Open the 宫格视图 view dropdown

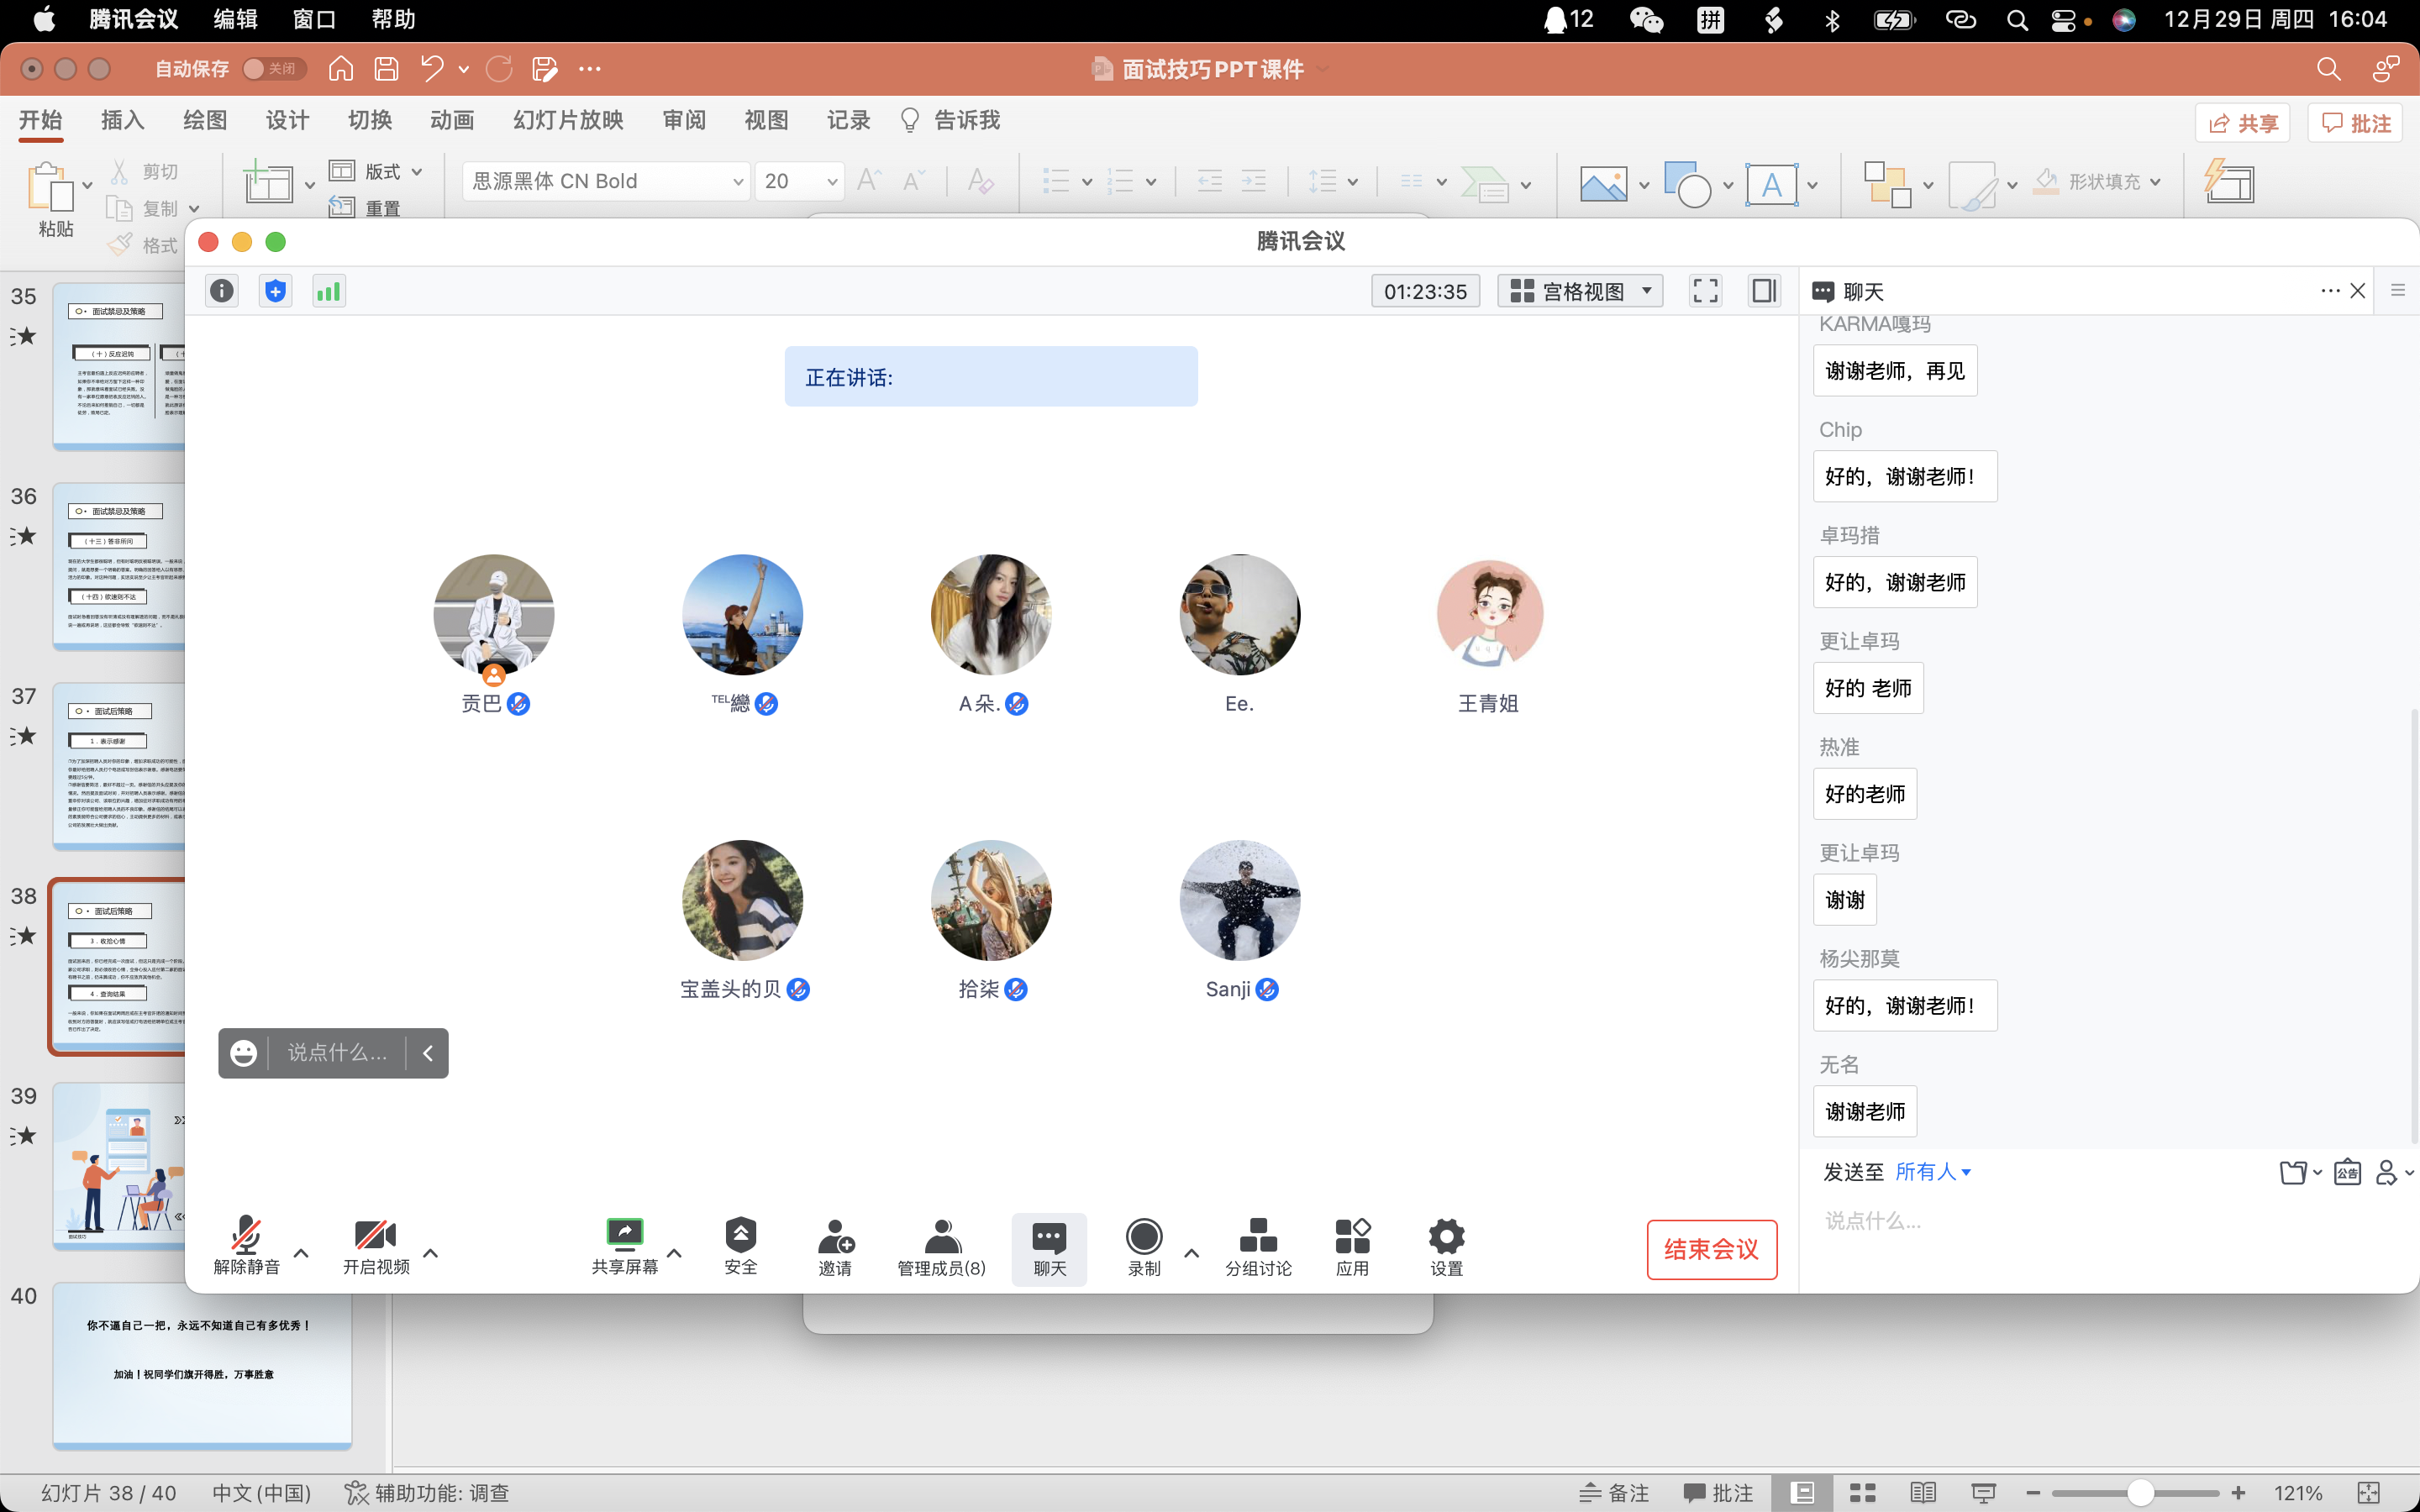(x=1580, y=291)
